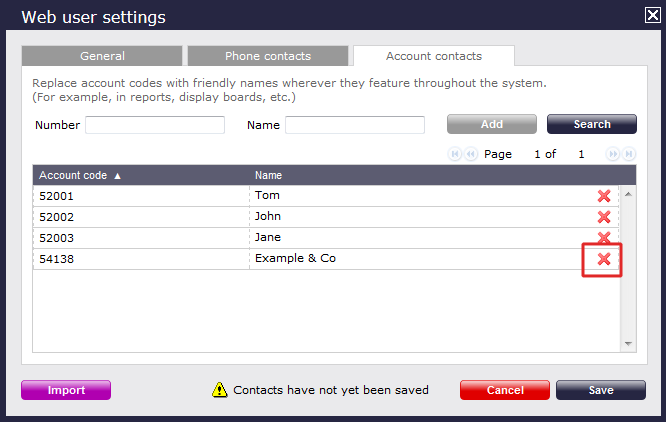
Task: Close the Web user settings dialog
Action: pyautogui.click(x=652, y=15)
